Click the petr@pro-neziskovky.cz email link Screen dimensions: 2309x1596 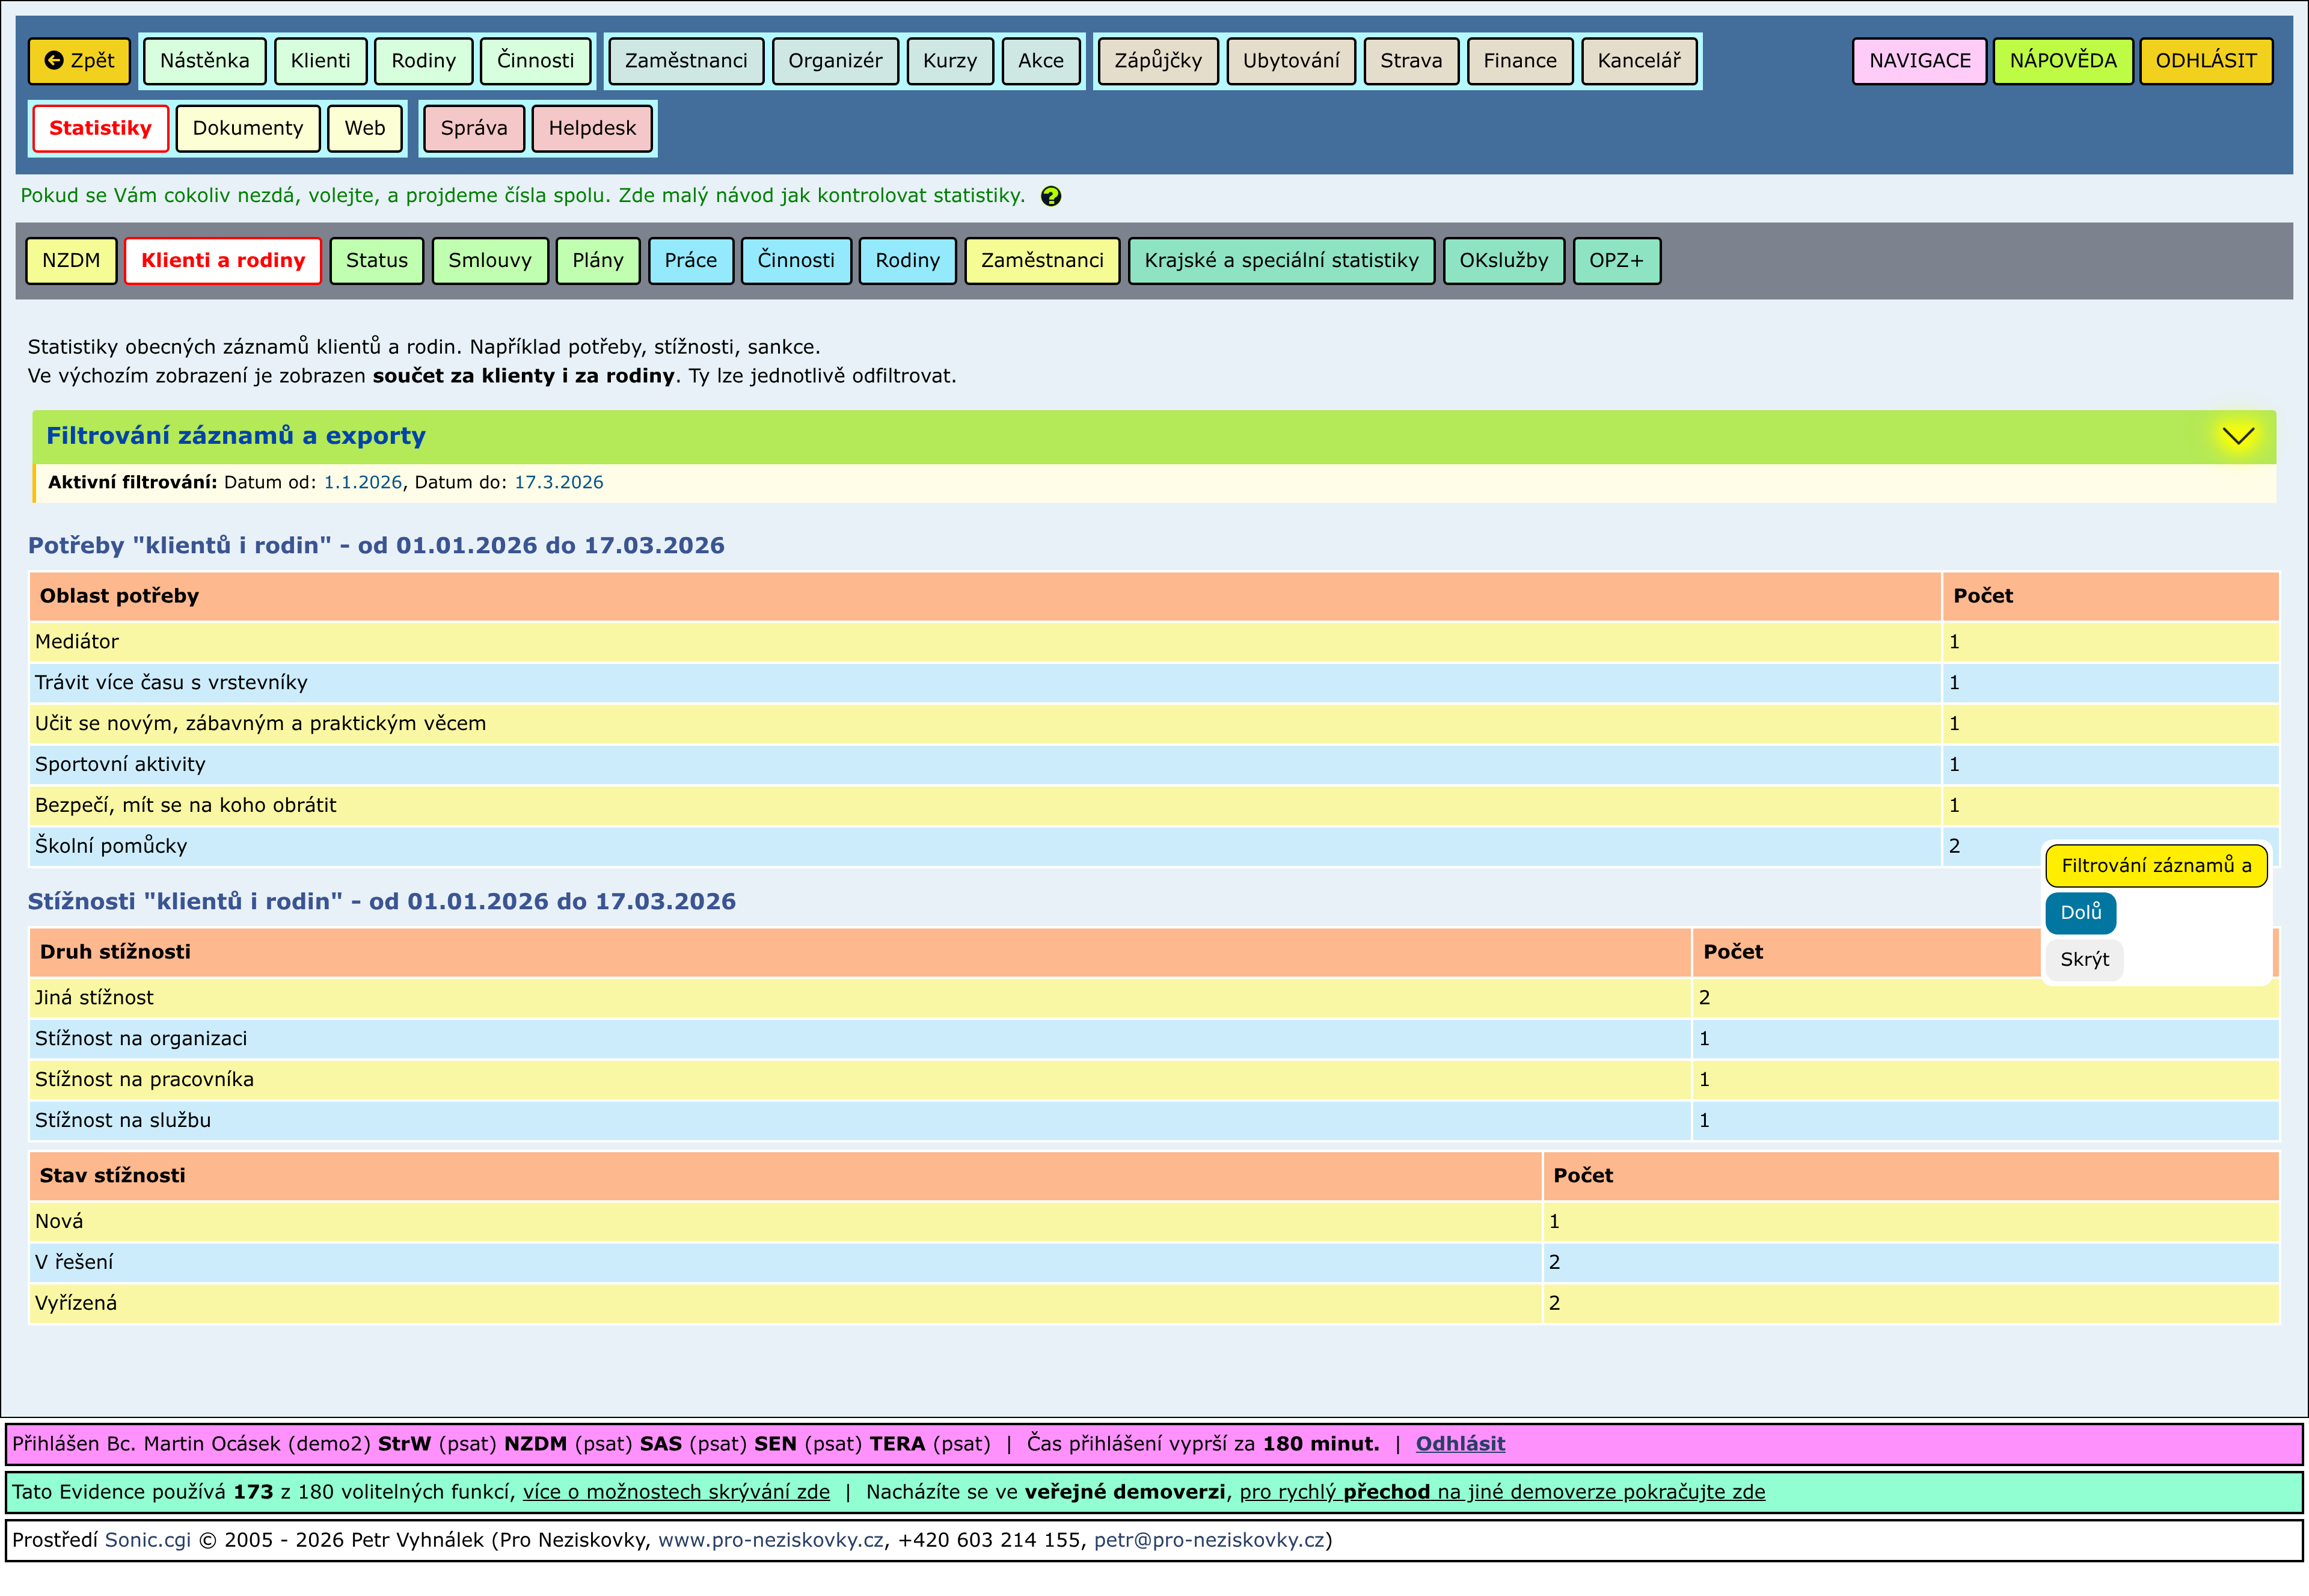click(1208, 1540)
